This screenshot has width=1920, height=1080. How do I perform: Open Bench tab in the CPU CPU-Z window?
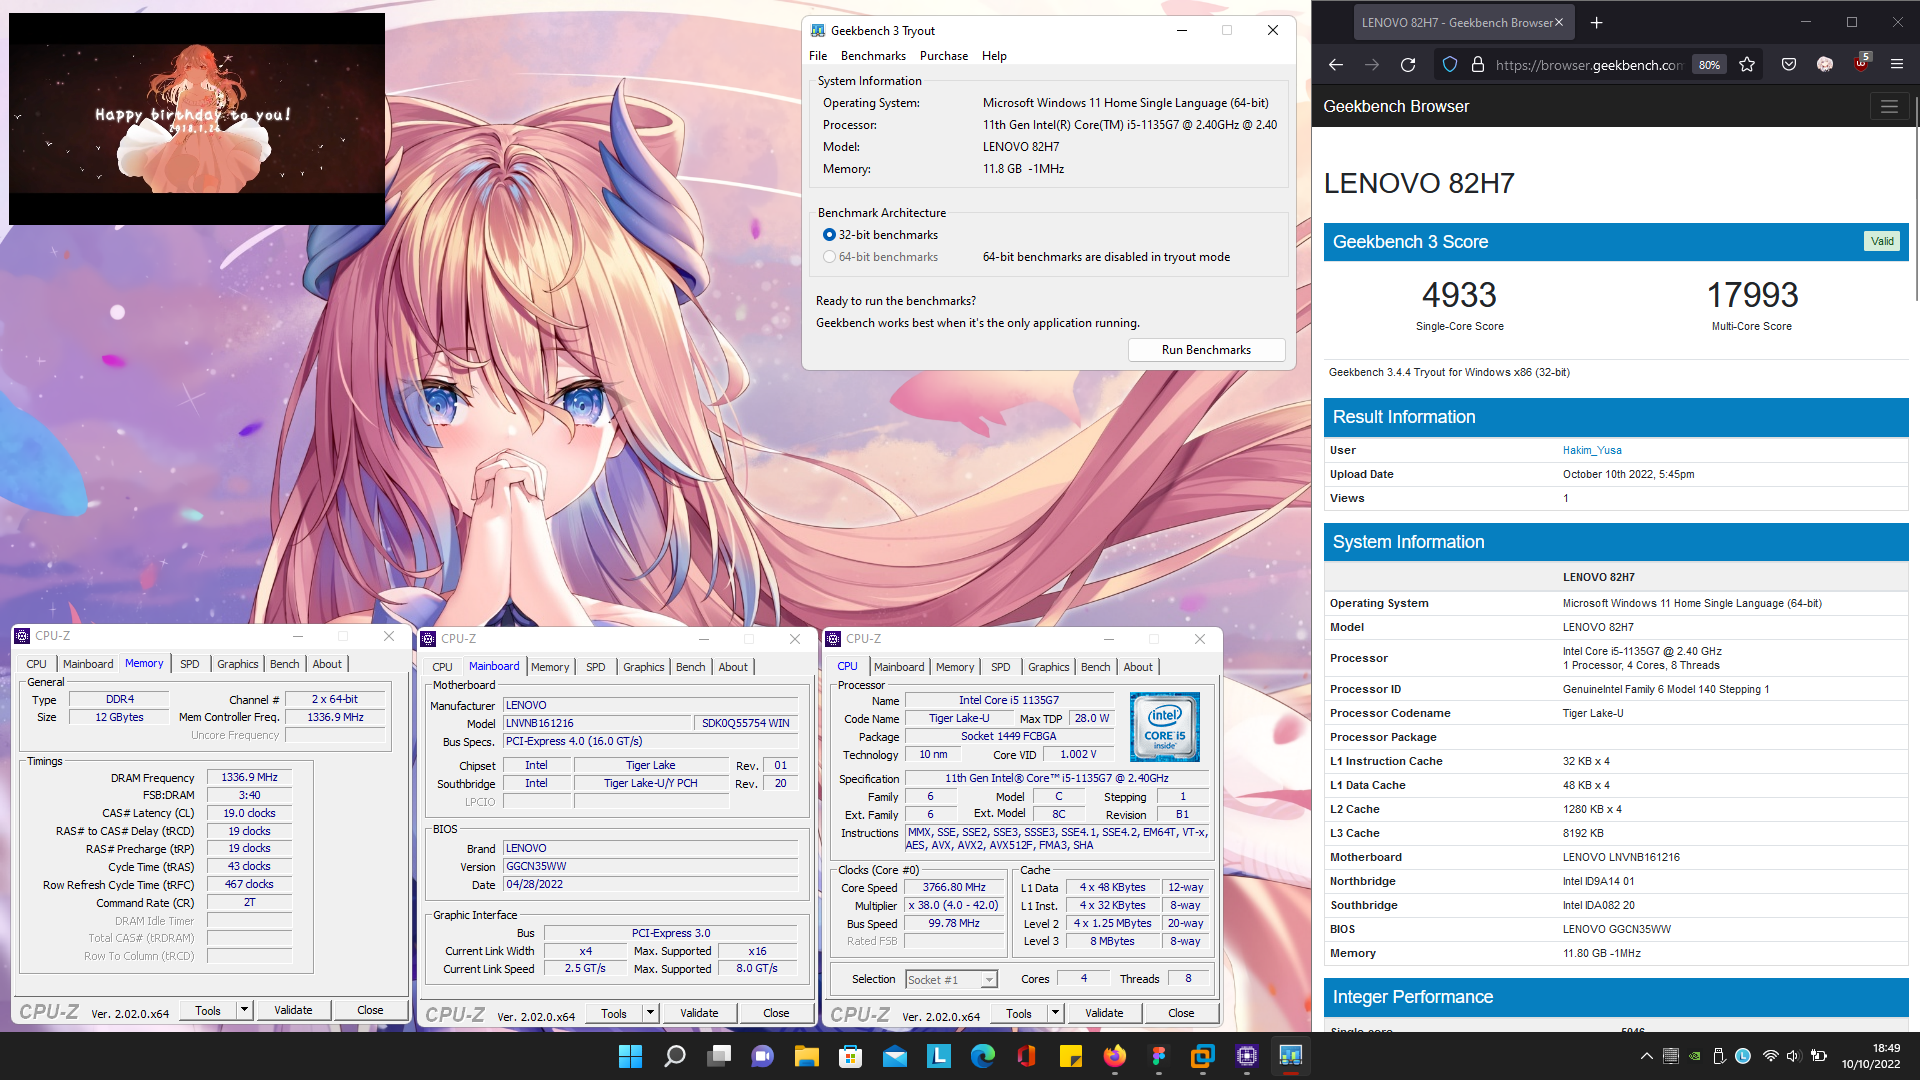pyautogui.click(x=1096, y=667)
